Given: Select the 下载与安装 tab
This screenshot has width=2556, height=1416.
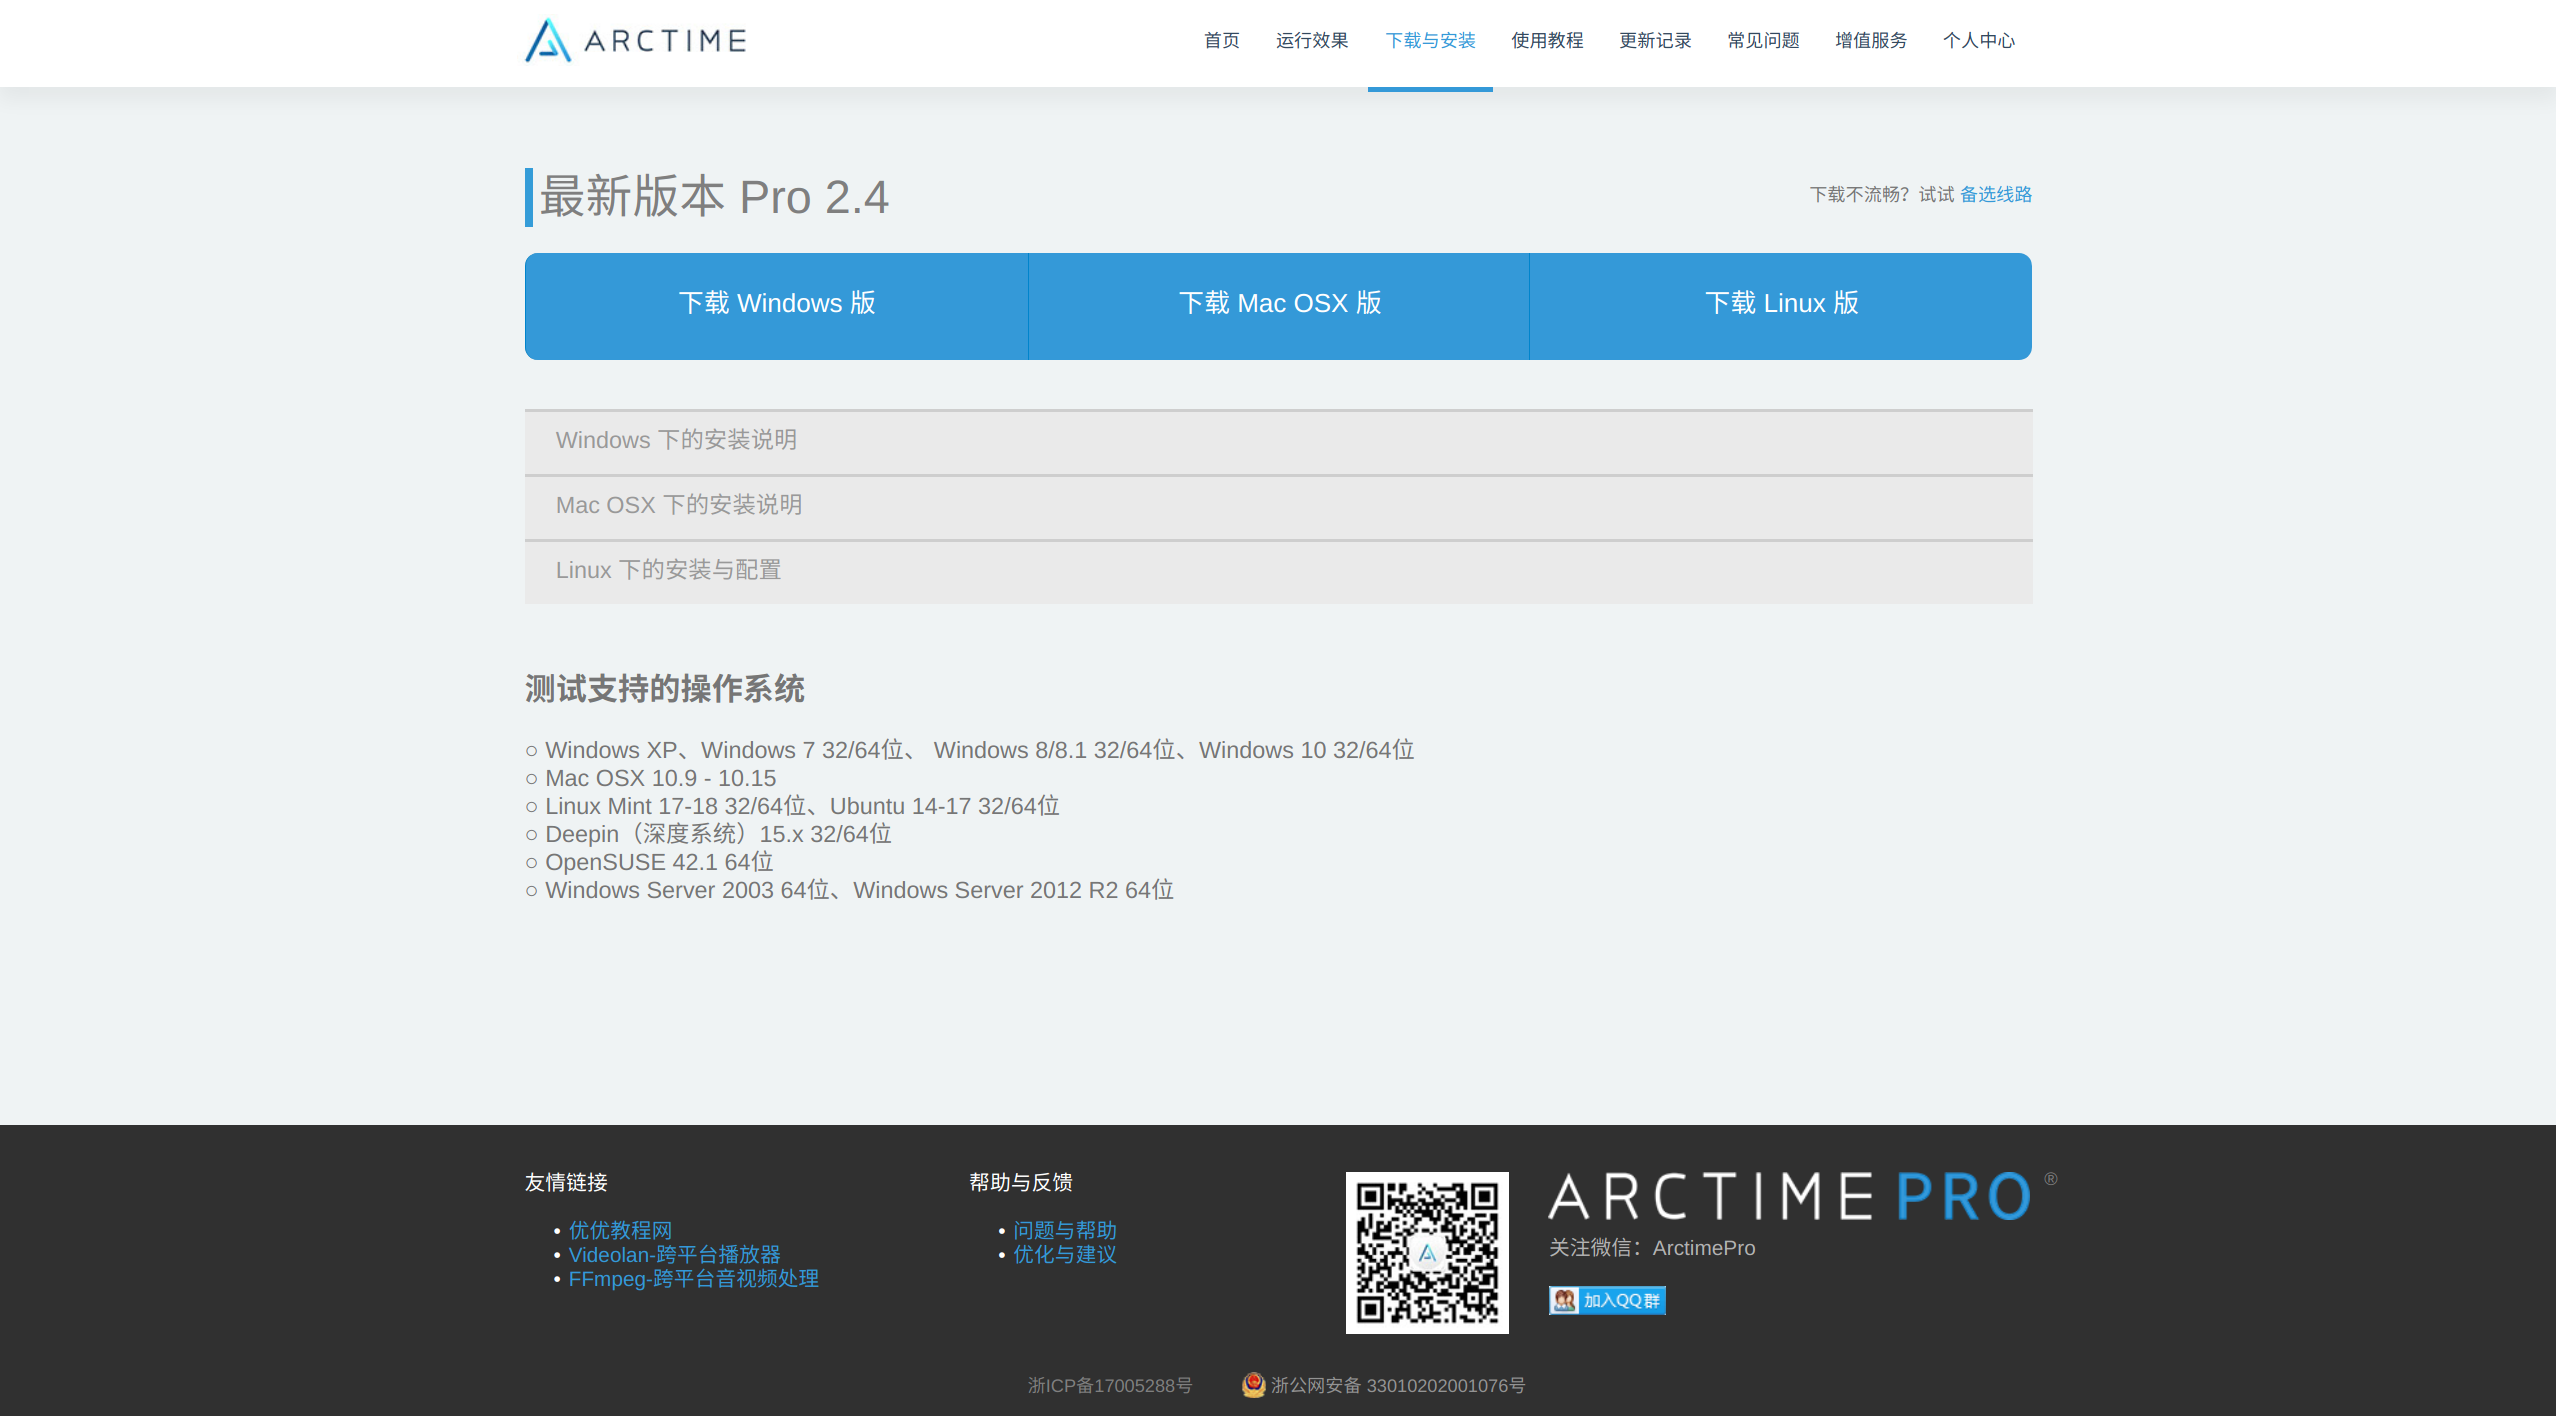Looking at the screenshot, I should [x=1430, y=41].
